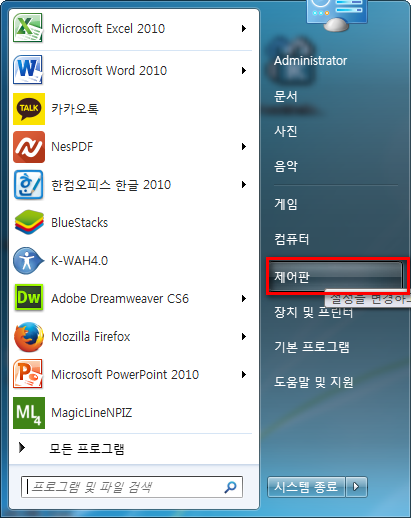Expand Microsoft PowerPoint 2010 jump list arrow

(x=244, y=374)
